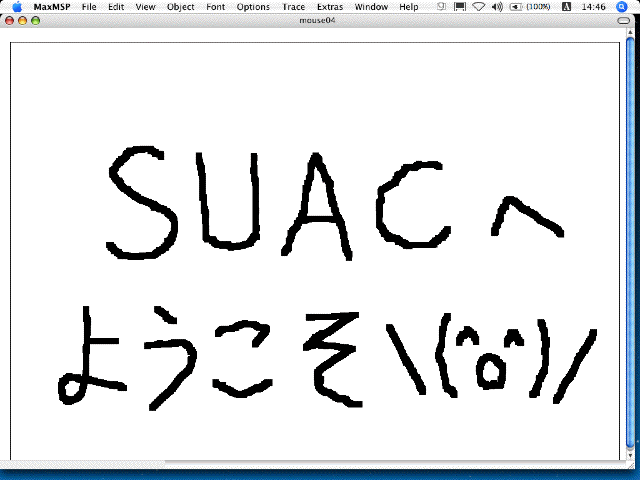Click the vertical scrollbar thumb
This screenshot has width=640, height=480.
click(630, 241)
